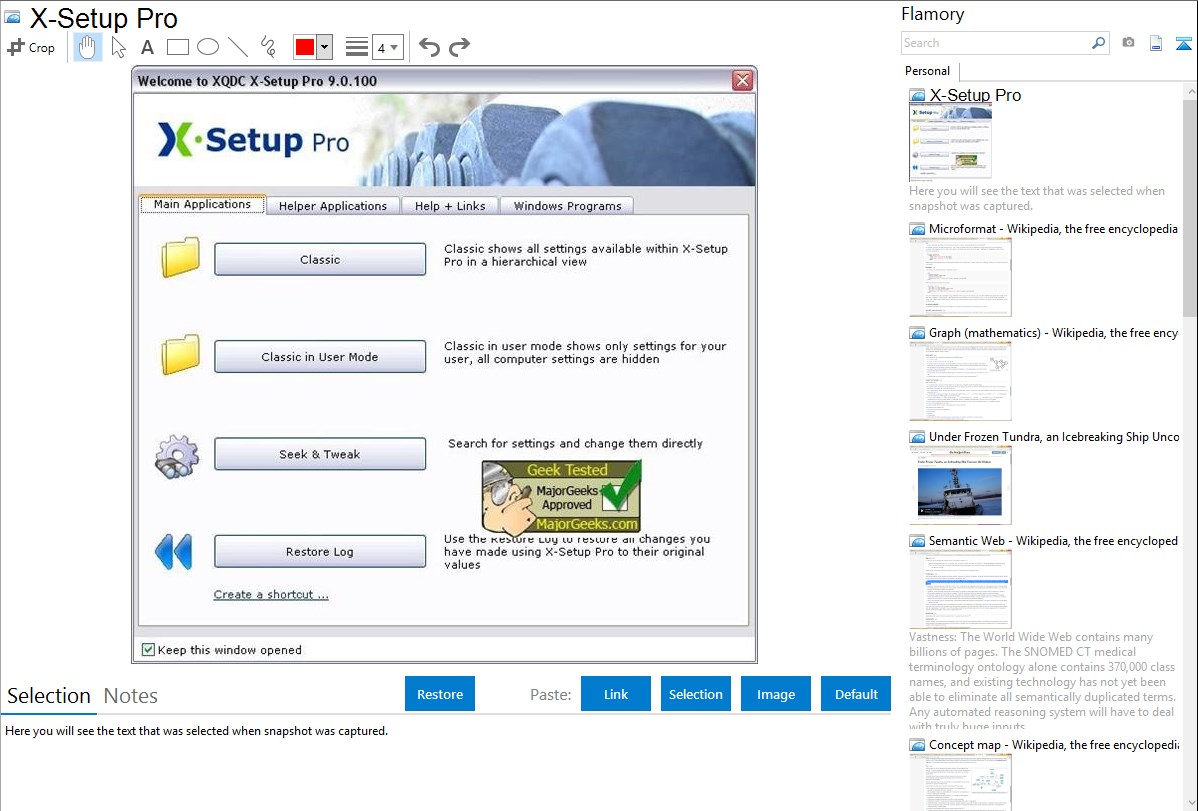This screenshot has width=1198, height=811.
Task: Switch to the Selection tab
Action: point(49,696)
